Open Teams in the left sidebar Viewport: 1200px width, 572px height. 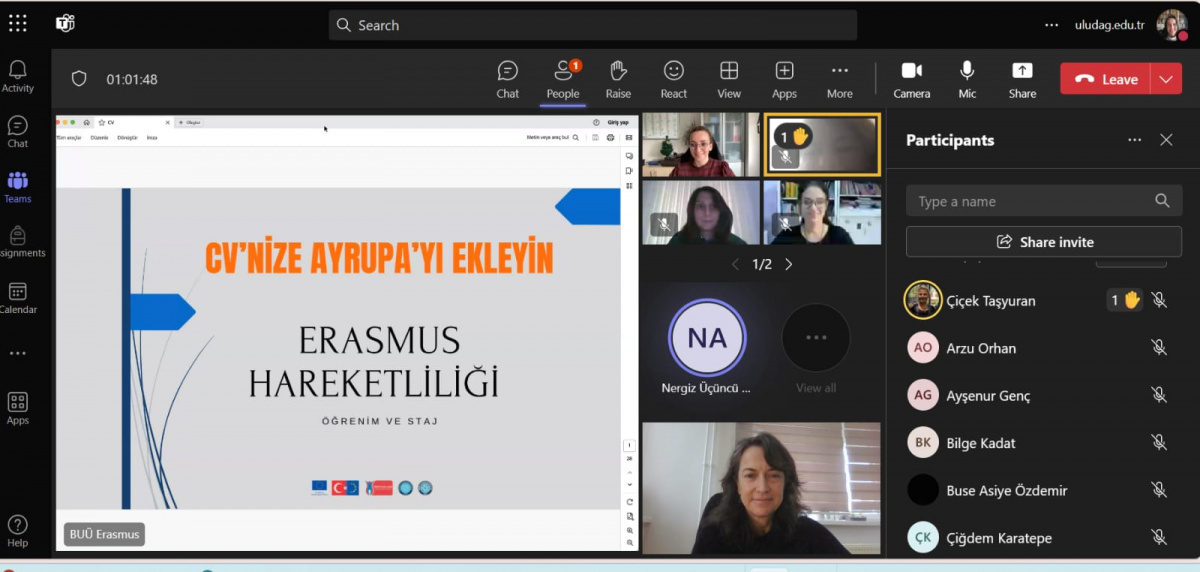point(18,187)
